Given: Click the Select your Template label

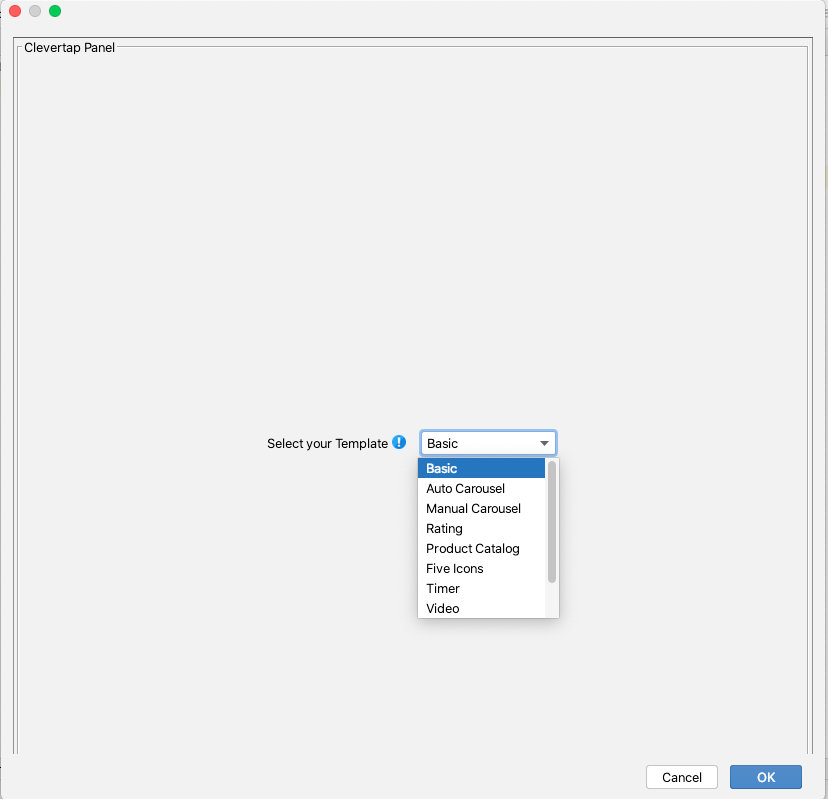Looking at the screenshot, I should pos(327,444).
